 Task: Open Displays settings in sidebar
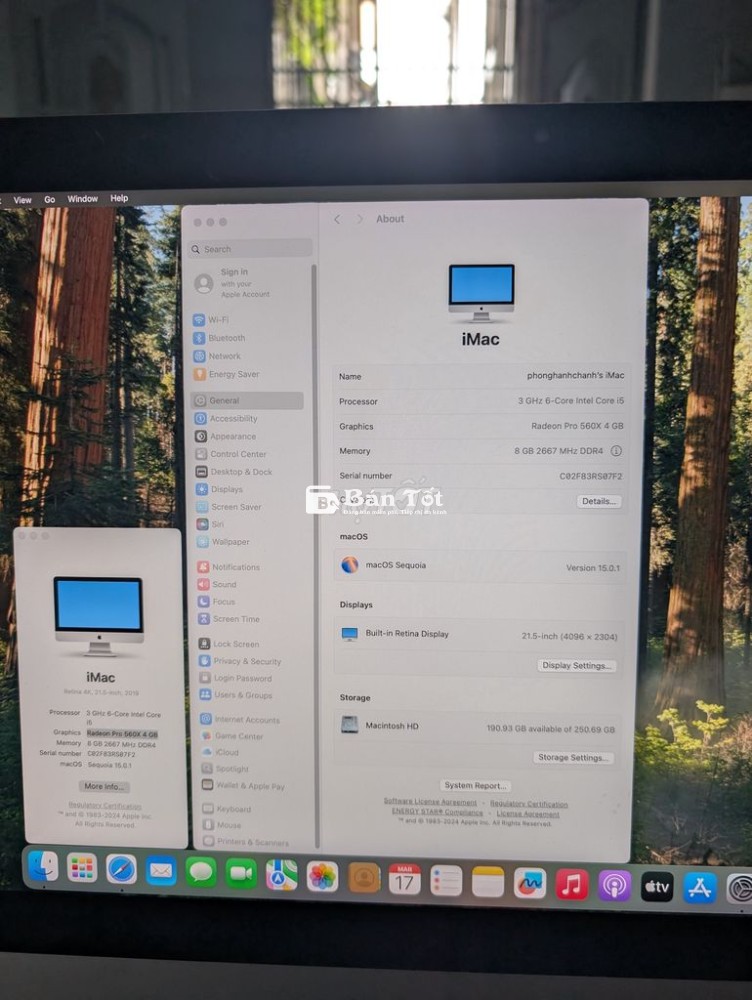point(219,489)
